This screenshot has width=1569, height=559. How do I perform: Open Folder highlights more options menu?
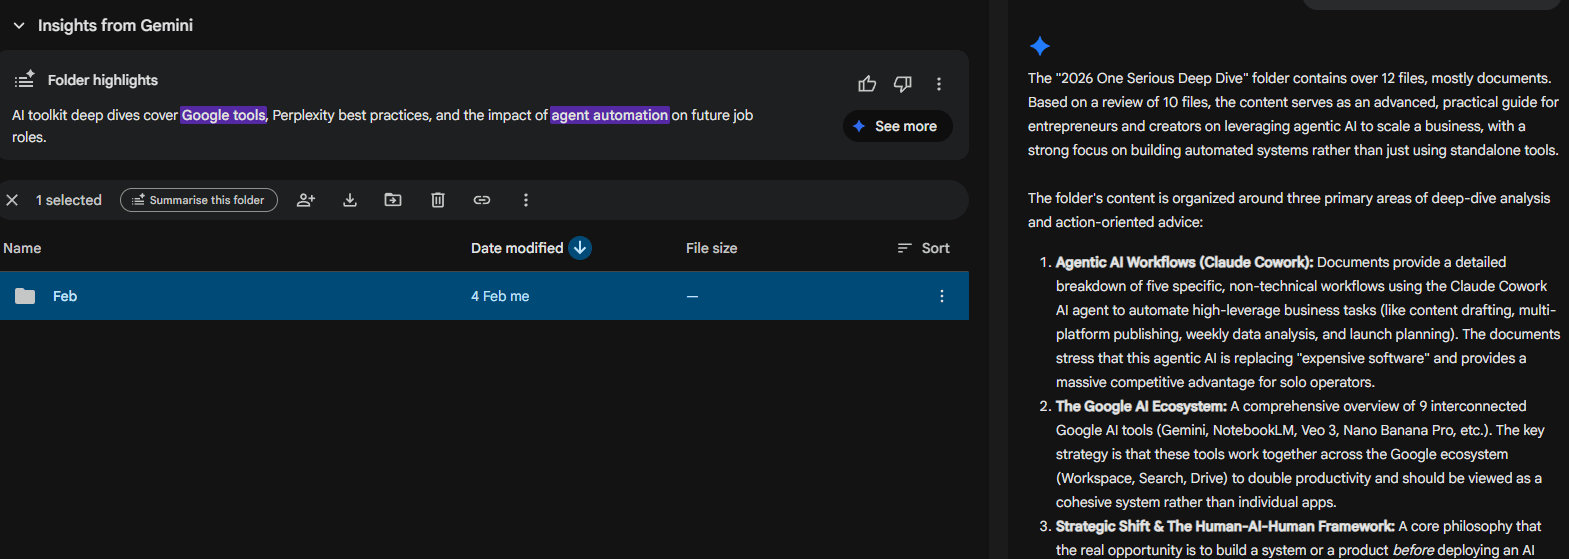click(x=938, y=84)
